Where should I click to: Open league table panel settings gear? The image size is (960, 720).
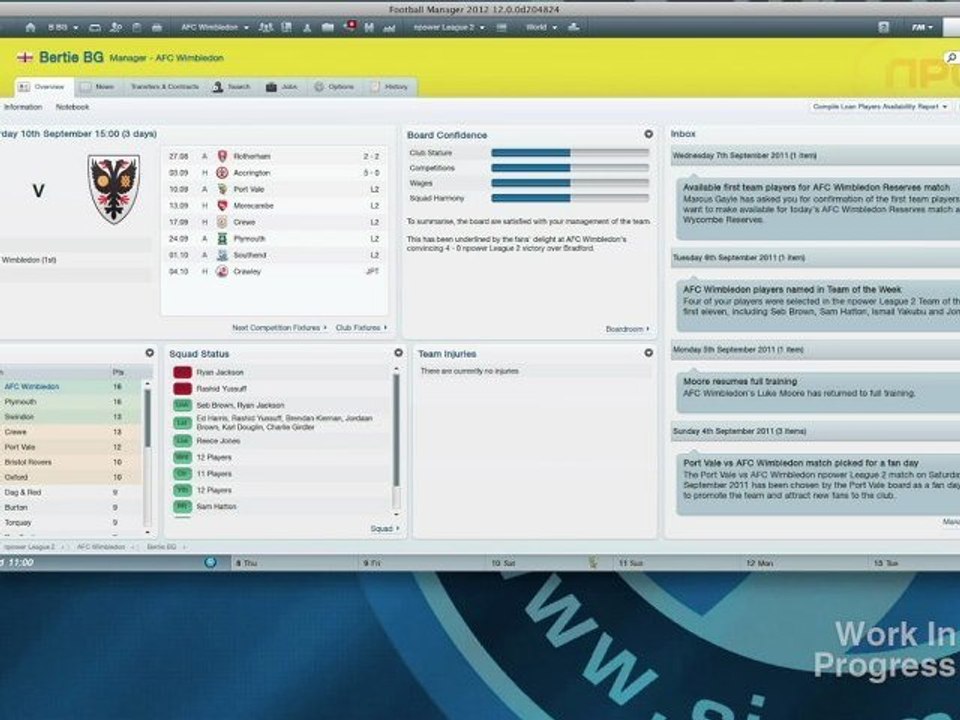pos(149,353)
